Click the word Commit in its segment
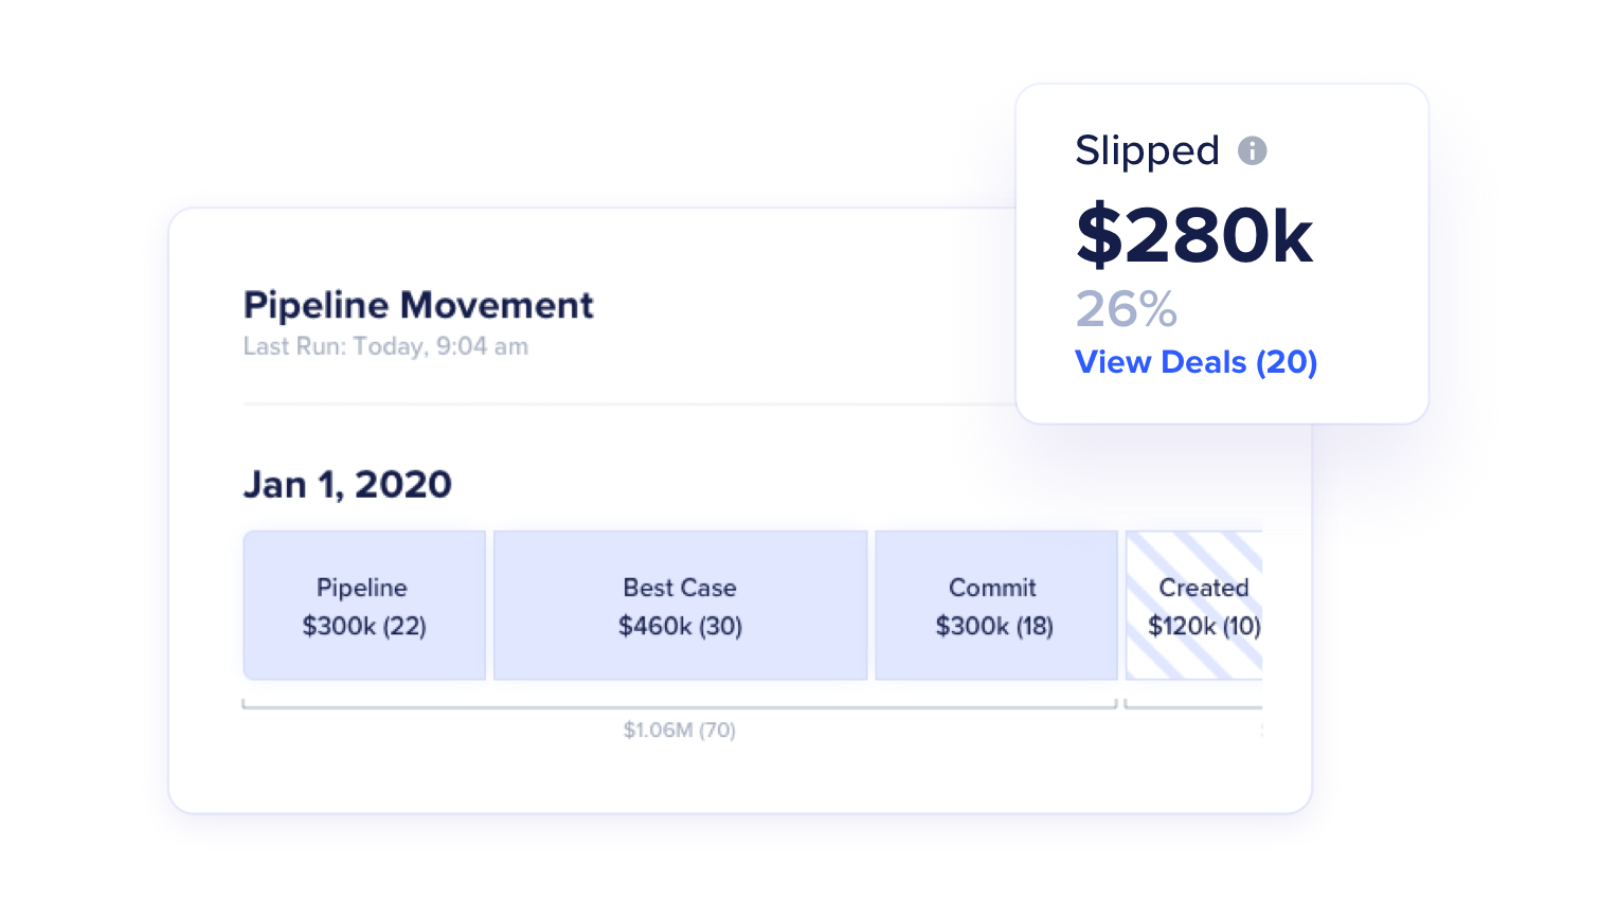The image size is (1600, 900). pyautogui.click(x=992, y=588)
